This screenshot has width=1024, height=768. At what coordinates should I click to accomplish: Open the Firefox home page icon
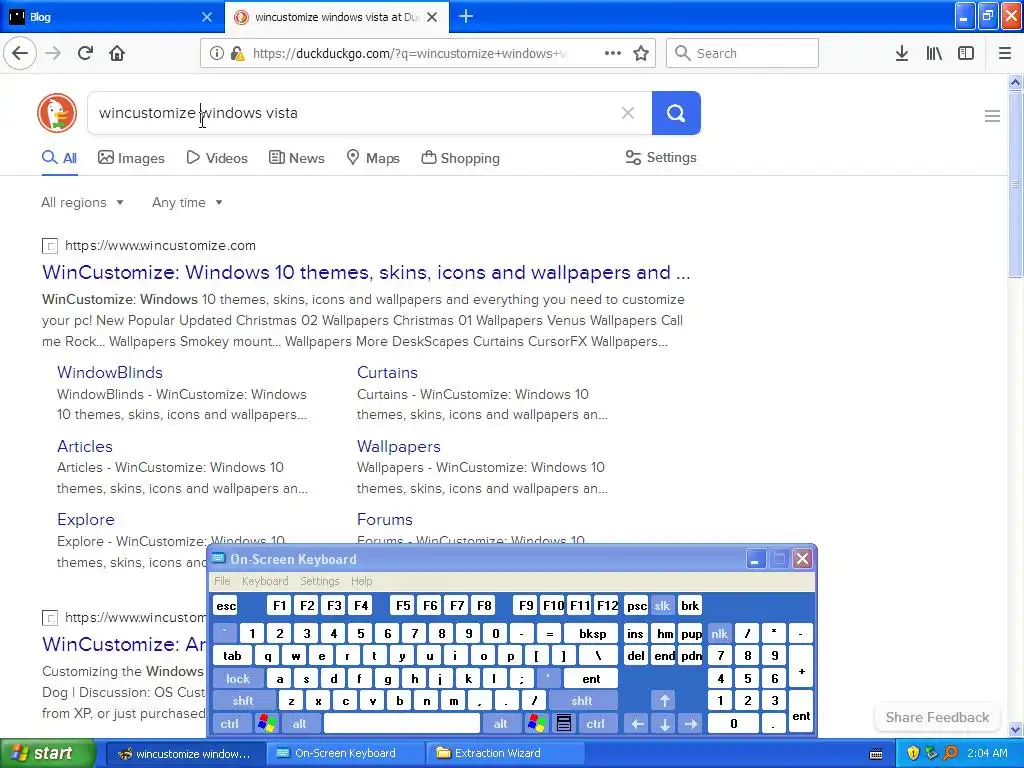(117, 53)
